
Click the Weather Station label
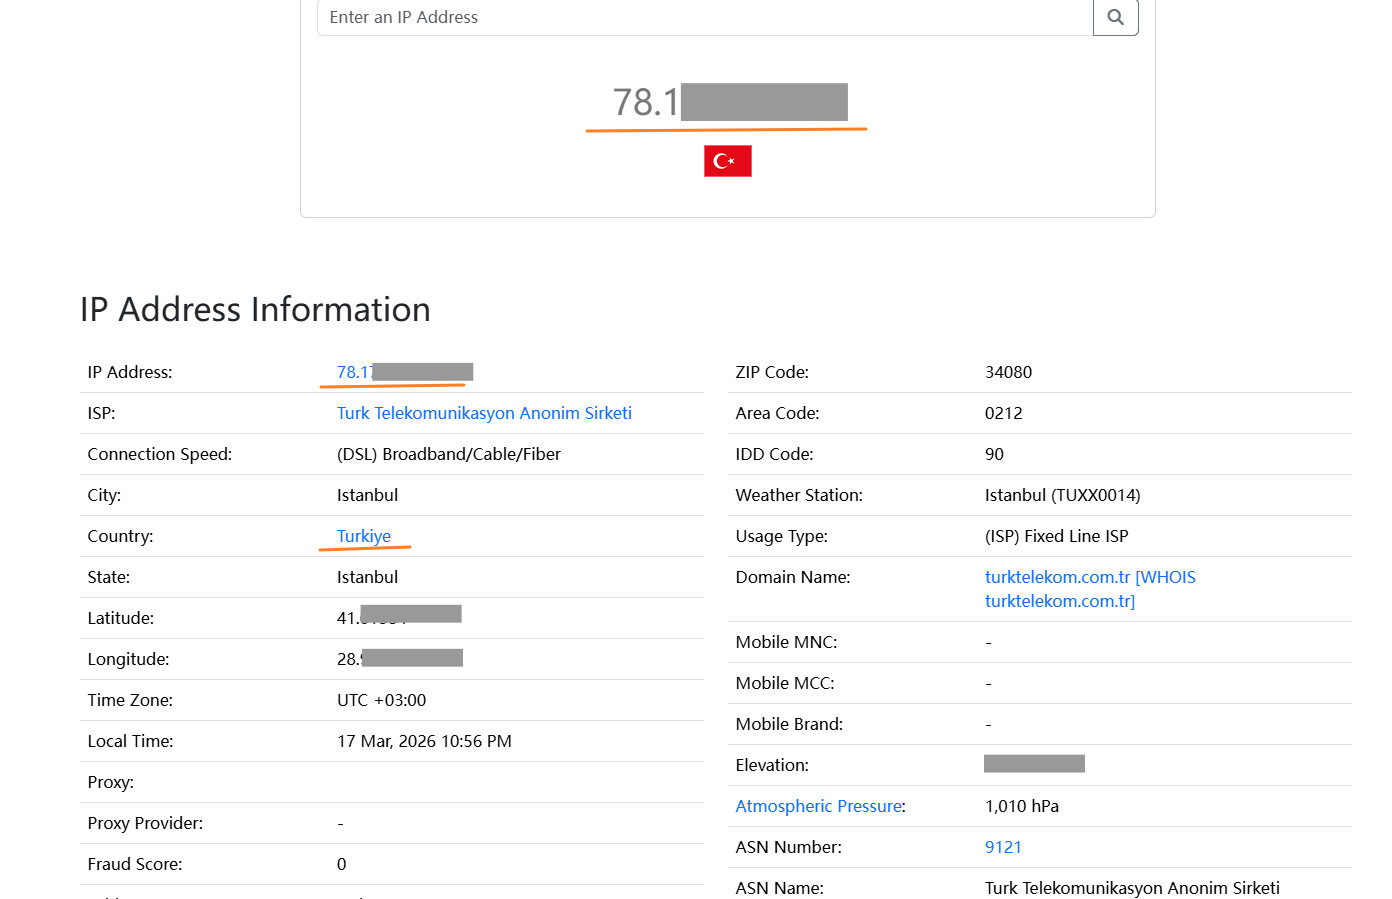point(799,495)
